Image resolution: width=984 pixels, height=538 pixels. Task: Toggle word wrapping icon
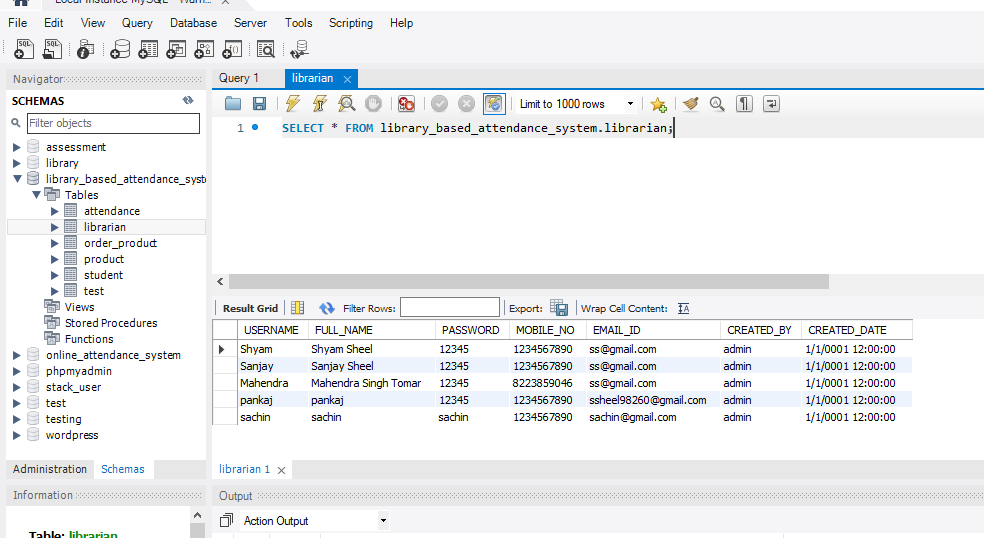(x=771, y=104)
